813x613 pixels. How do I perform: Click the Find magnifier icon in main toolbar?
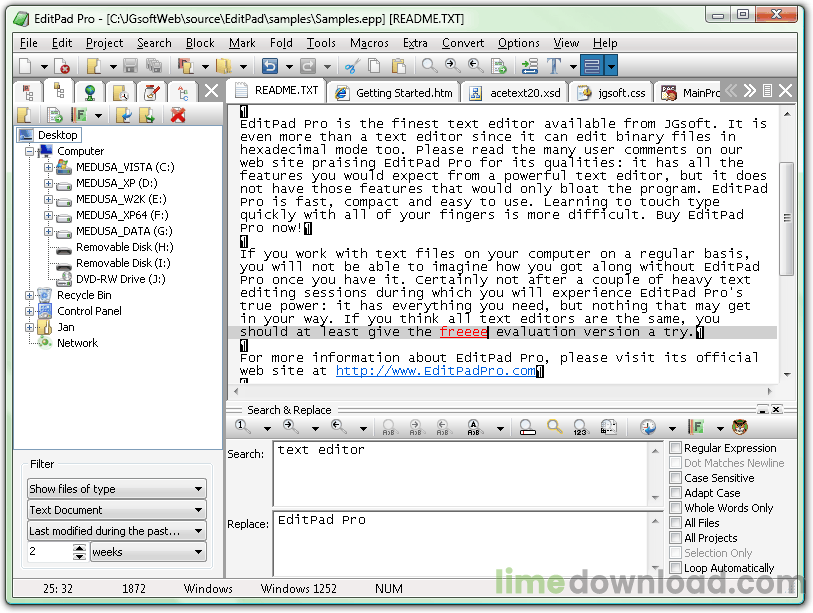429,66
